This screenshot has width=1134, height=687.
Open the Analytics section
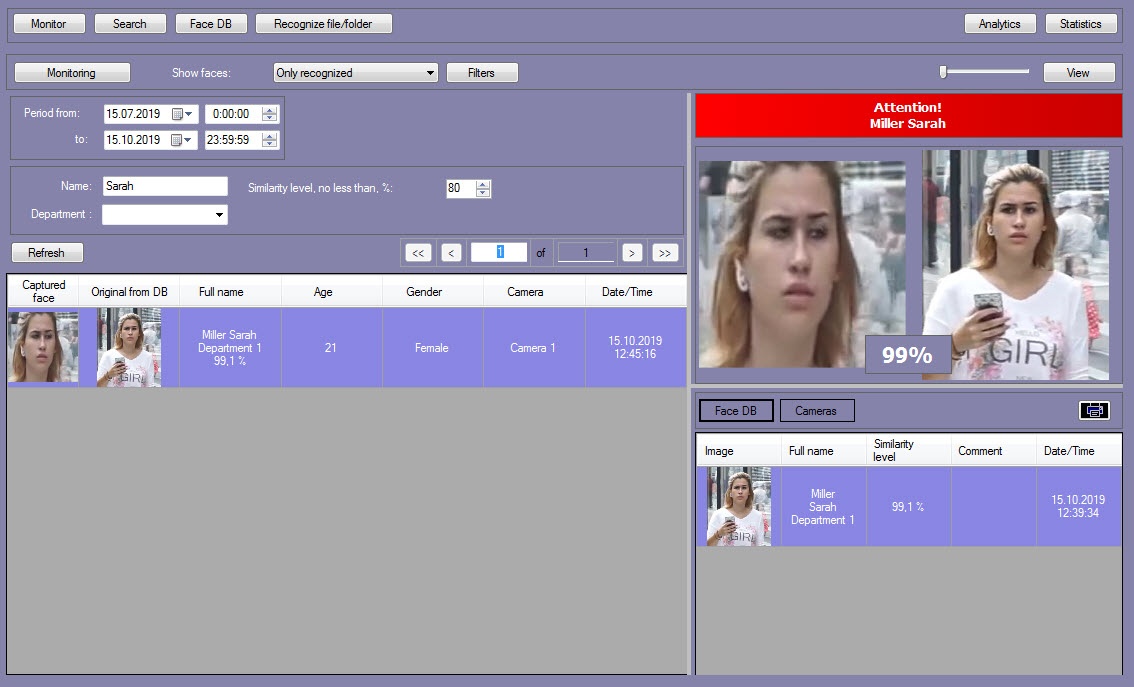[x=999, y=24]
